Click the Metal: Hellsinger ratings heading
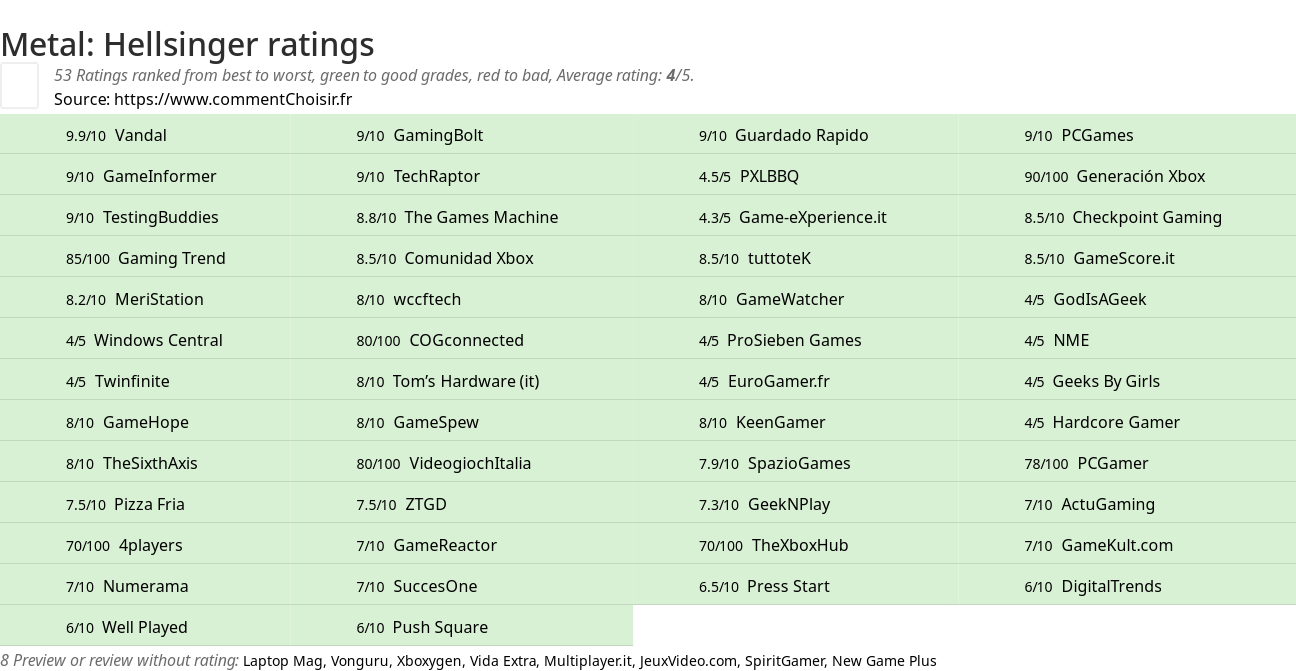 187,44
